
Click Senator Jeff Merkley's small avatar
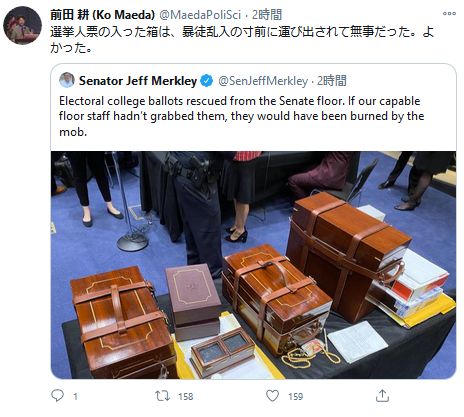tap(67, 80)
